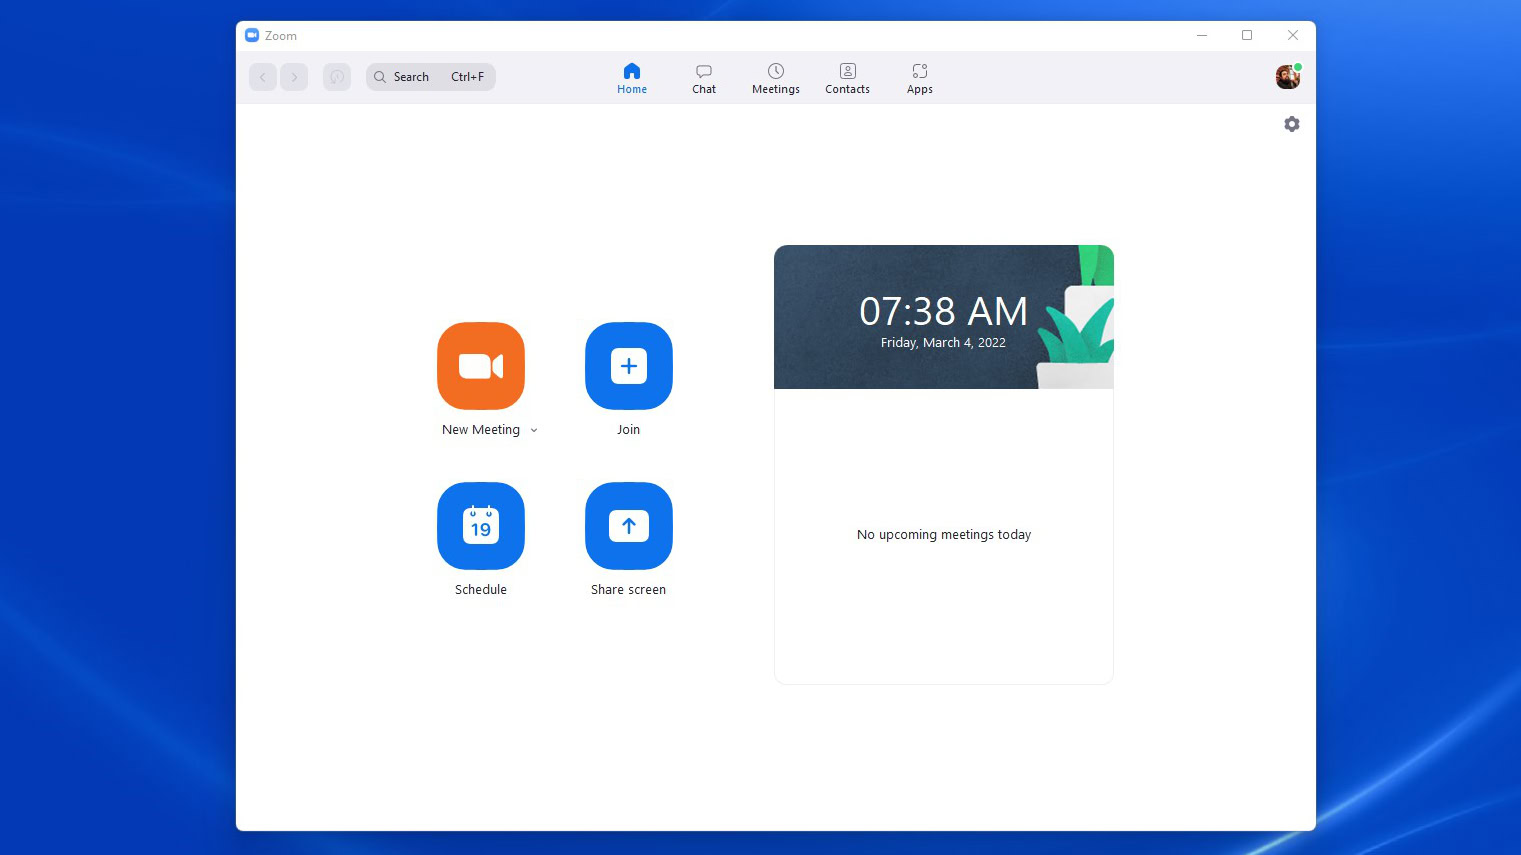Open the history clock button beside Search
The width and height of the screenshot is (1521, 855).
[337, 77]
